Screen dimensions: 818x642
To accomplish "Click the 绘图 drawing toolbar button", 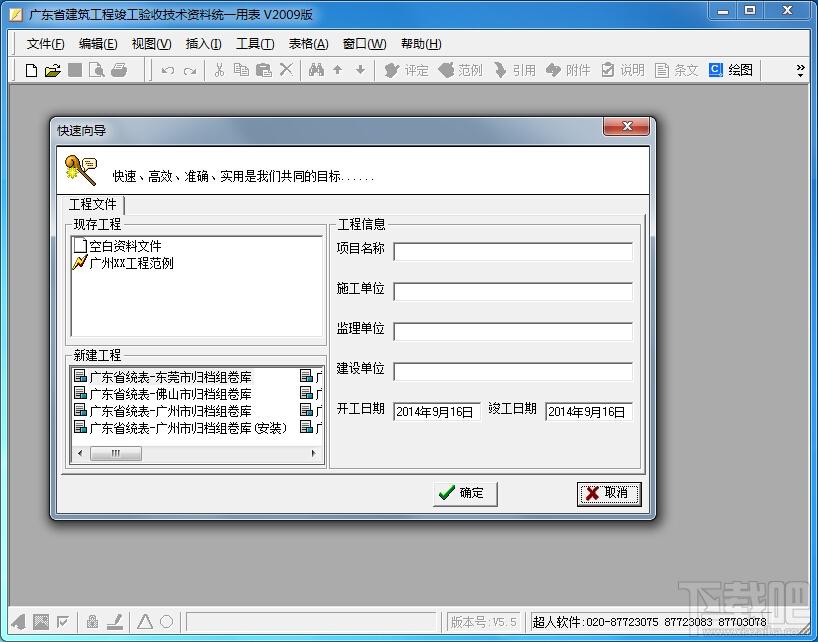I will 731,70.
